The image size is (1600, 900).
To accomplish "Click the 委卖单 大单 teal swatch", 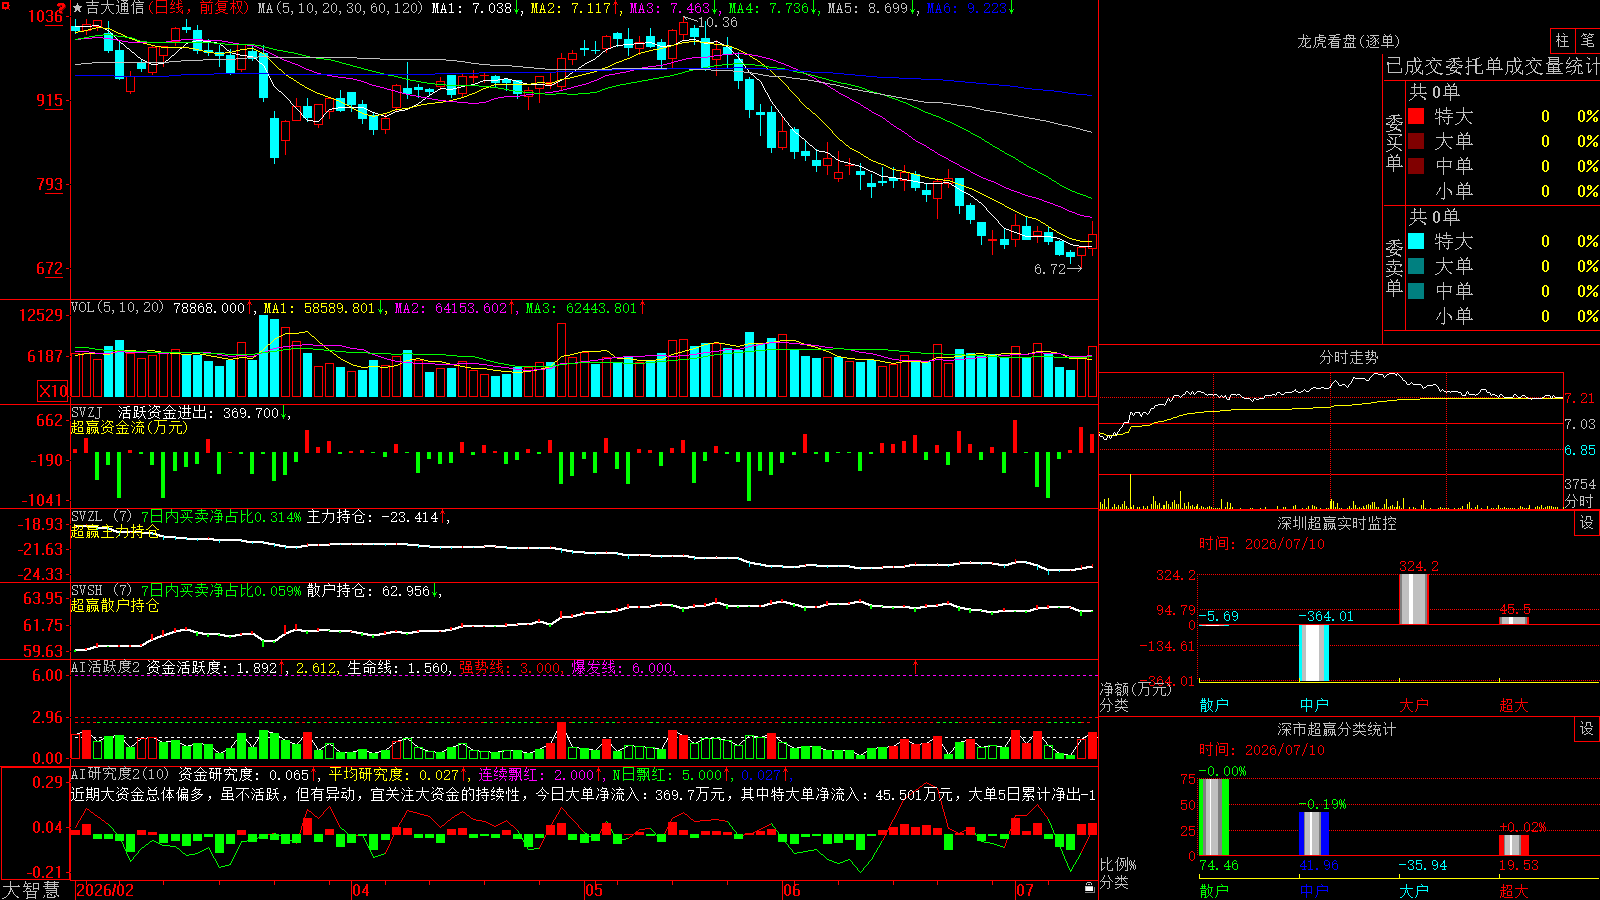I will [1416, 266].
